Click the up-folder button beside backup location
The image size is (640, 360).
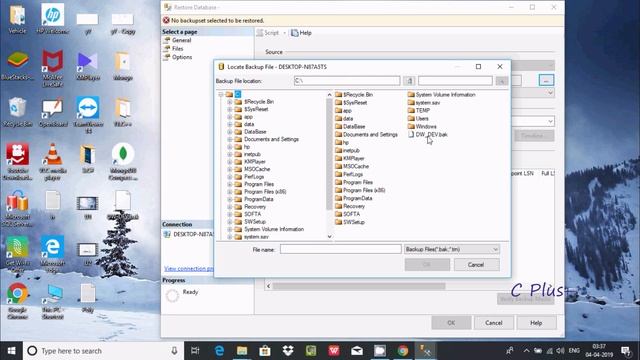[409, 81]
